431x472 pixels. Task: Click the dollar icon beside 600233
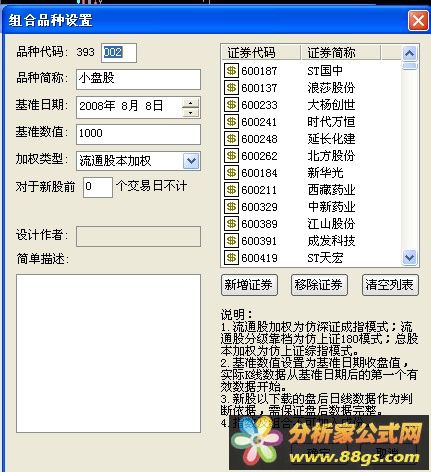click(x=231, y=105)
